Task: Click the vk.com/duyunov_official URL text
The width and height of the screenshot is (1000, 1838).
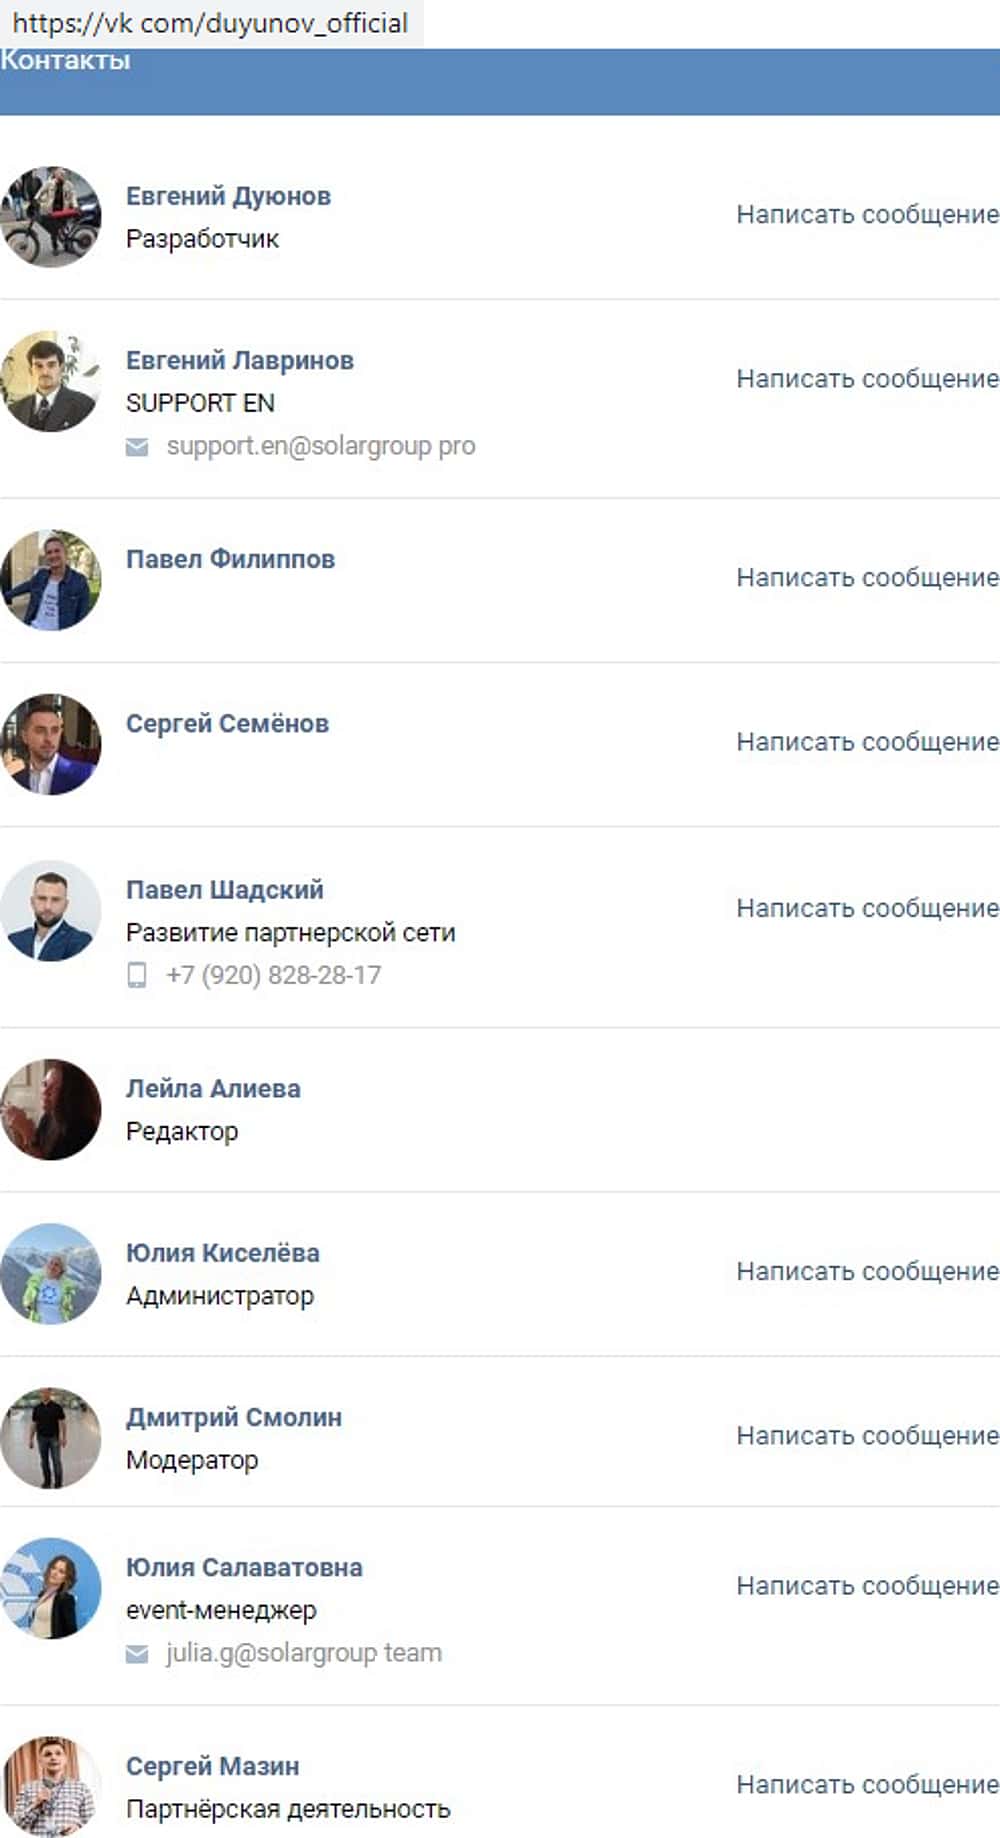Action: point(210,23)
